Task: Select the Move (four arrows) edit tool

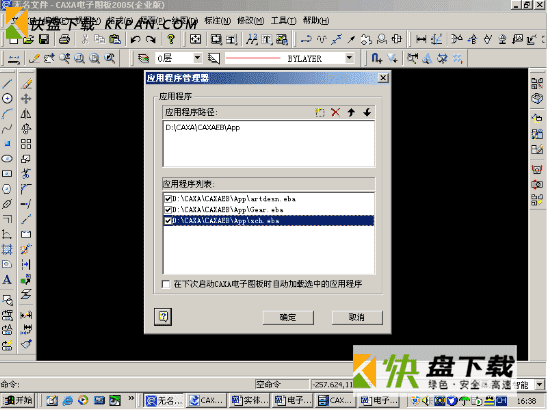Action: click(26, 99)
